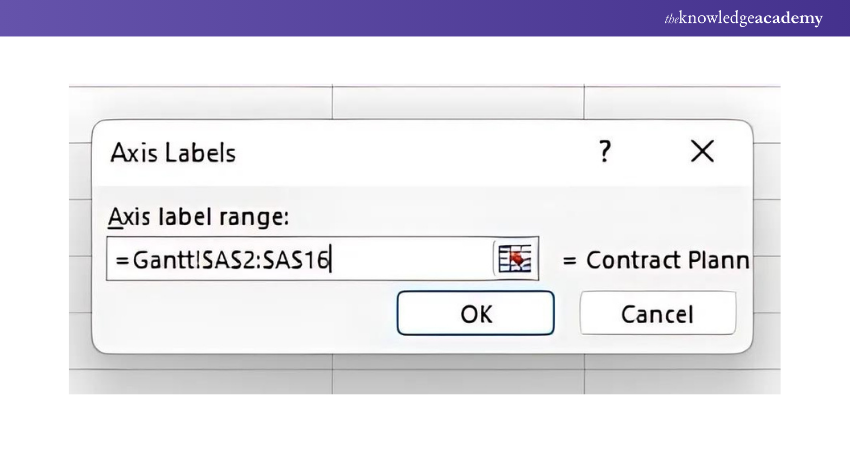This screenshot has width=850, height=450.
Task: Click the question mark help icon
Action: tap(604, 153)
